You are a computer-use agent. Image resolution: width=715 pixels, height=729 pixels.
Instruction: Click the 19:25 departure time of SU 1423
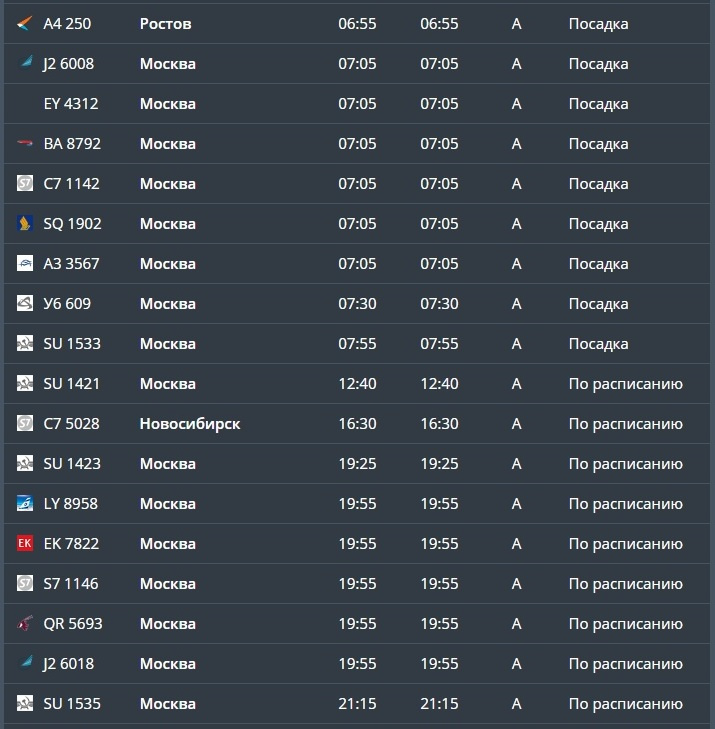357,463
